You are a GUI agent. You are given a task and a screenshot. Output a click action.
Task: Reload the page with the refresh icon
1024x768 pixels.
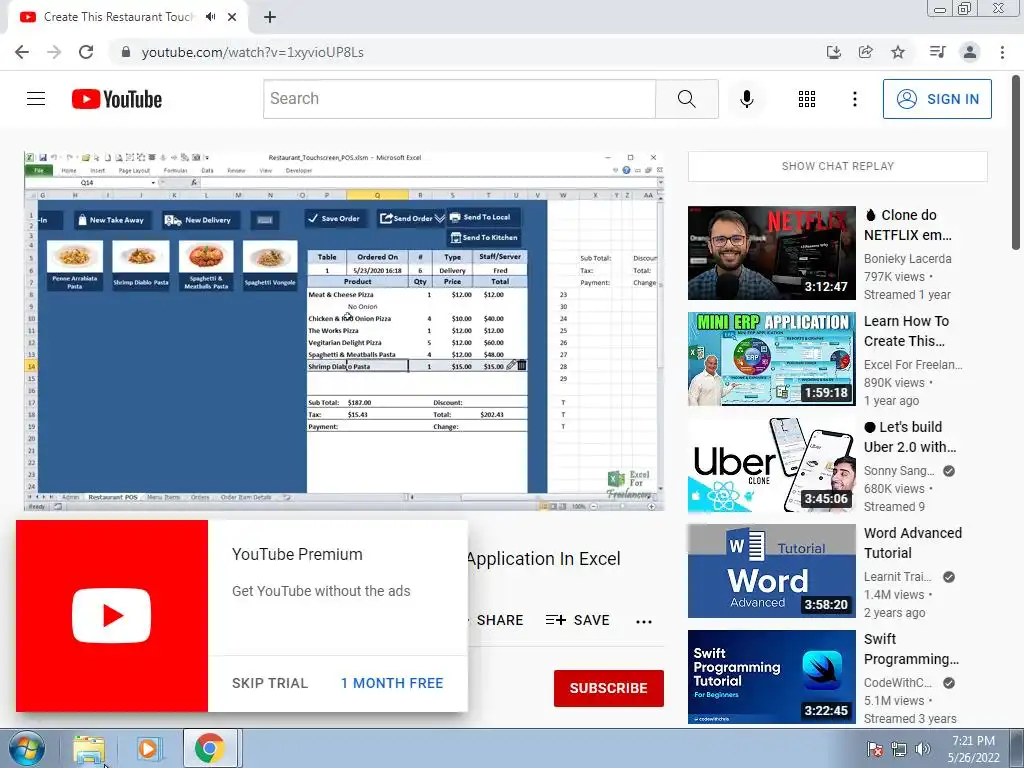pos(86,52)
